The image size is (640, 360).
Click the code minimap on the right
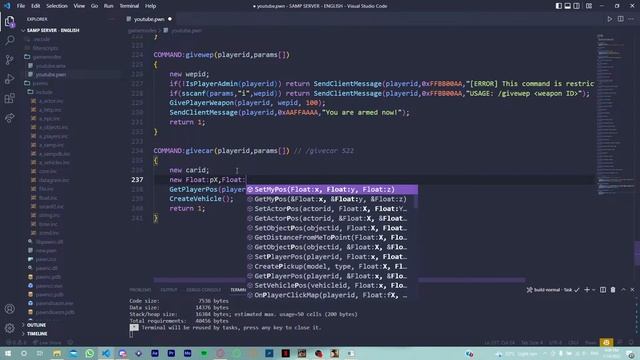pyautogui.click(x=616, y=114)
